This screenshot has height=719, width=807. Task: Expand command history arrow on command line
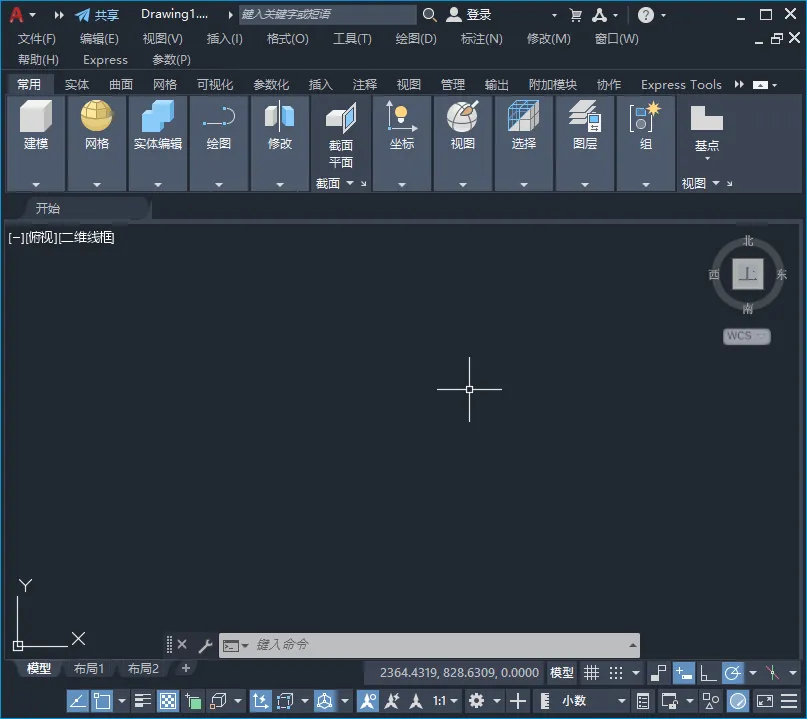click(633, 645)
